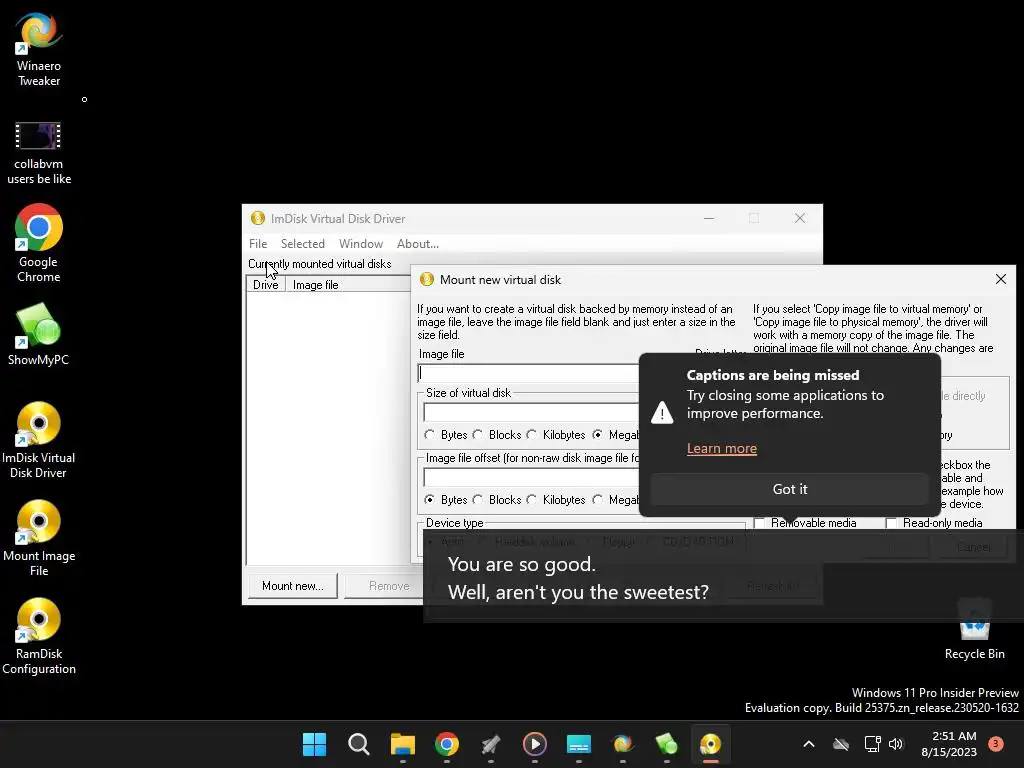The height and width of the screenshot is (768, 1024).
Task: Open Winaero Tweaker desktop shortcut
Action: coord(39,49)
